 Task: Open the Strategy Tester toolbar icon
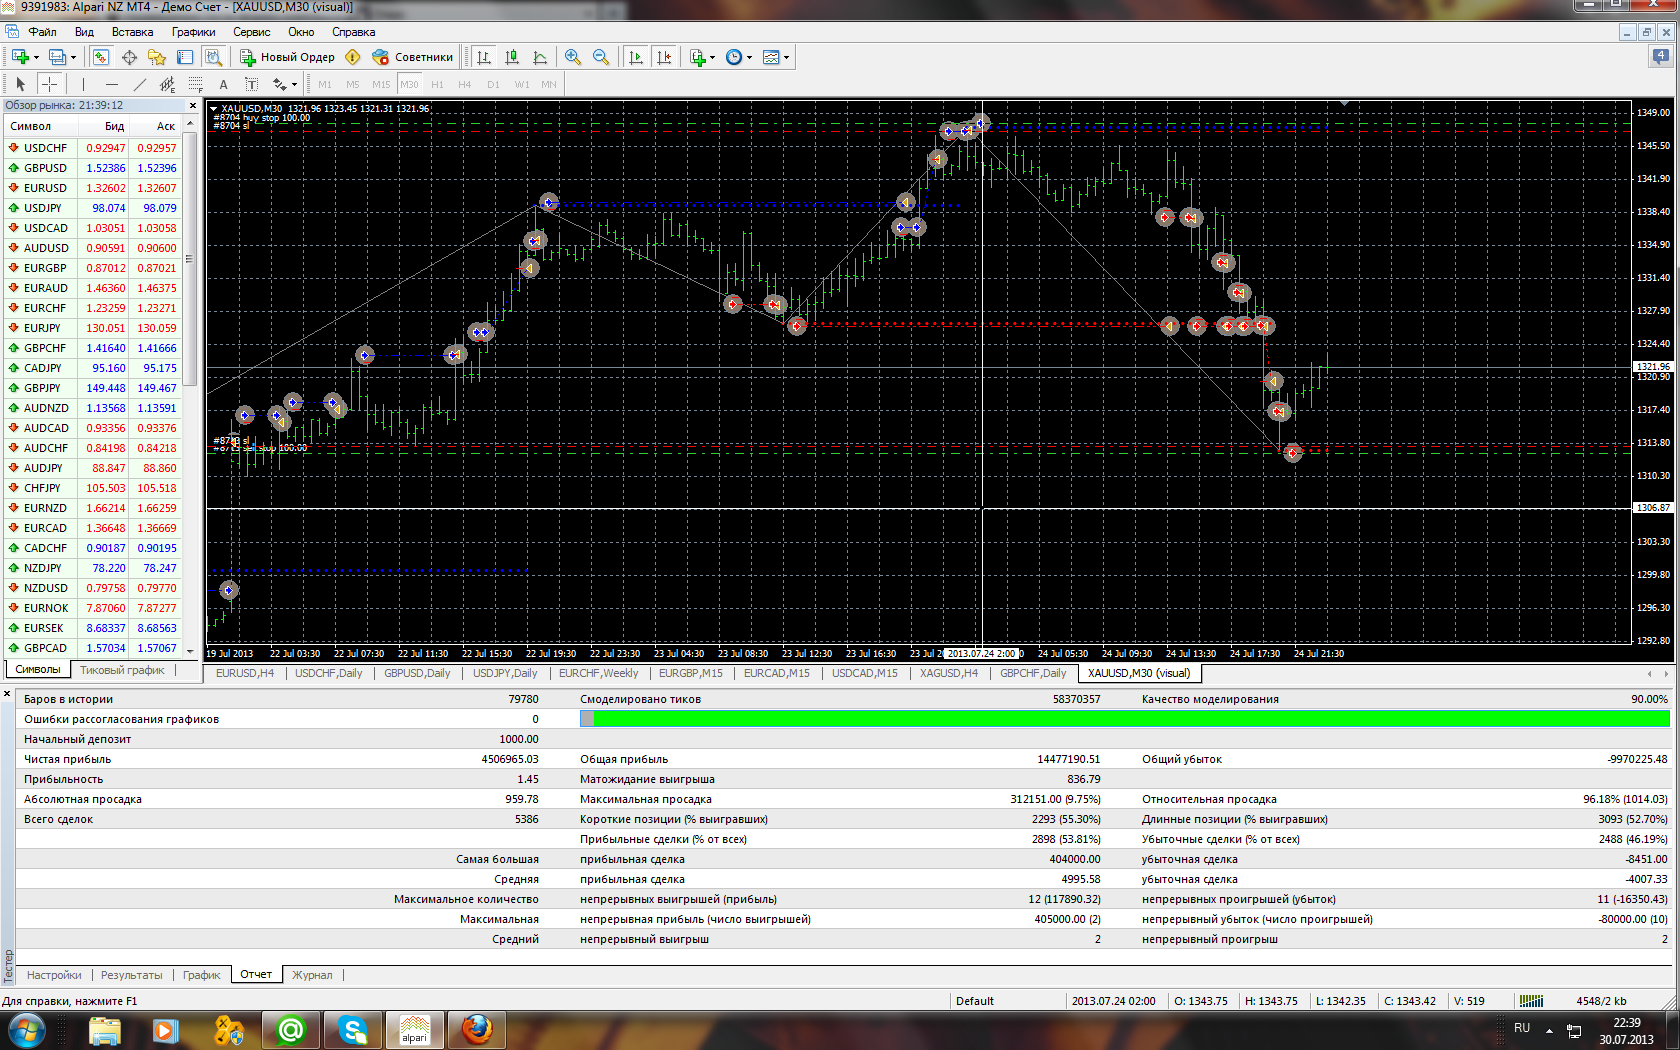click(213, 57)
